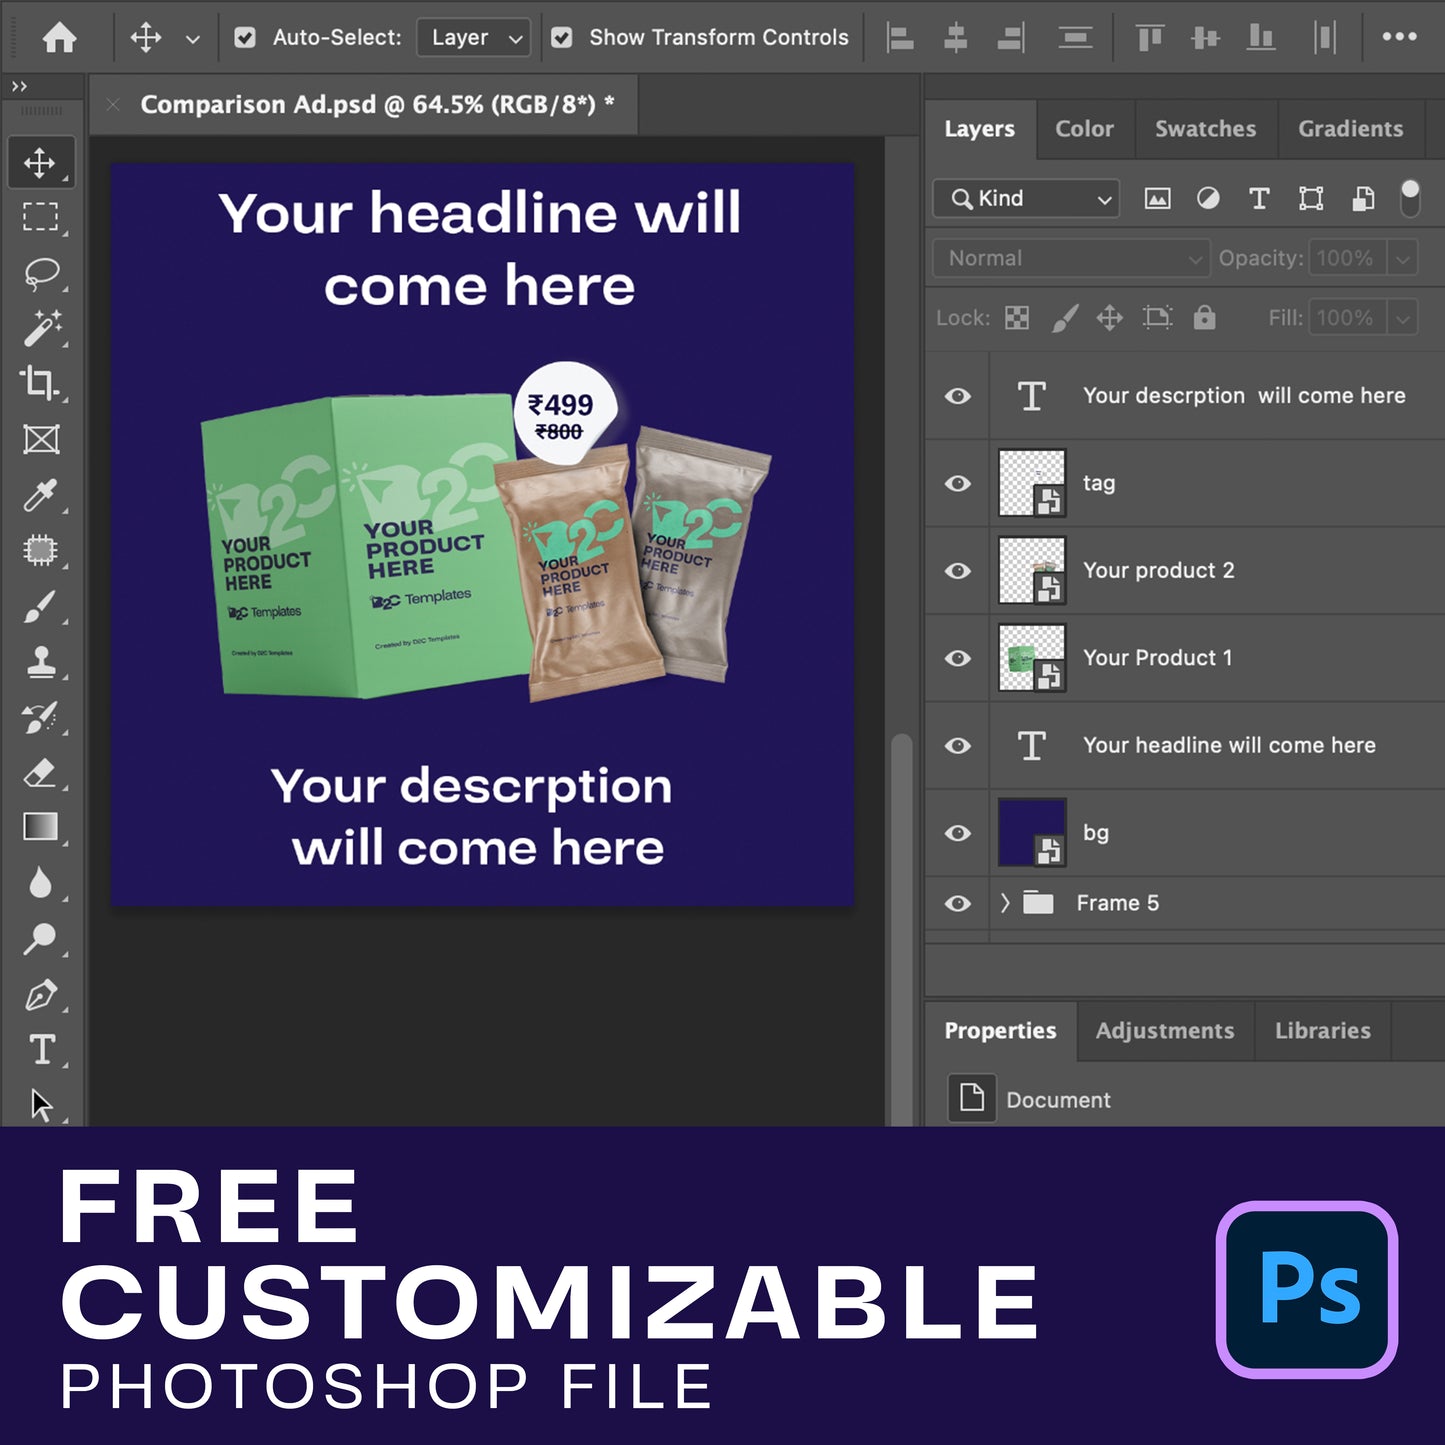Uncheck the Auto-Select checkbox
This screenshot has height=1445, width=1445.
point(244,38)
